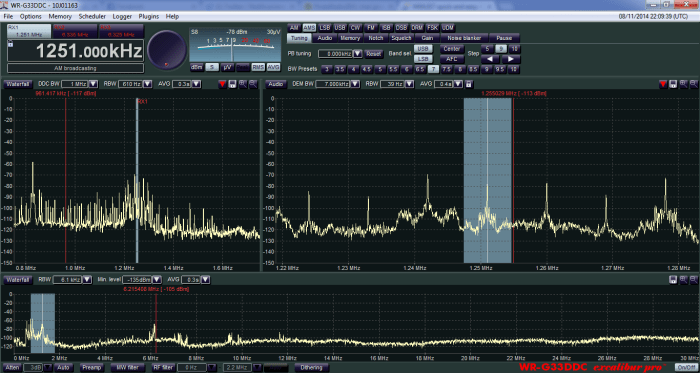
Task: Click the Center button
Action: [452, 48]
